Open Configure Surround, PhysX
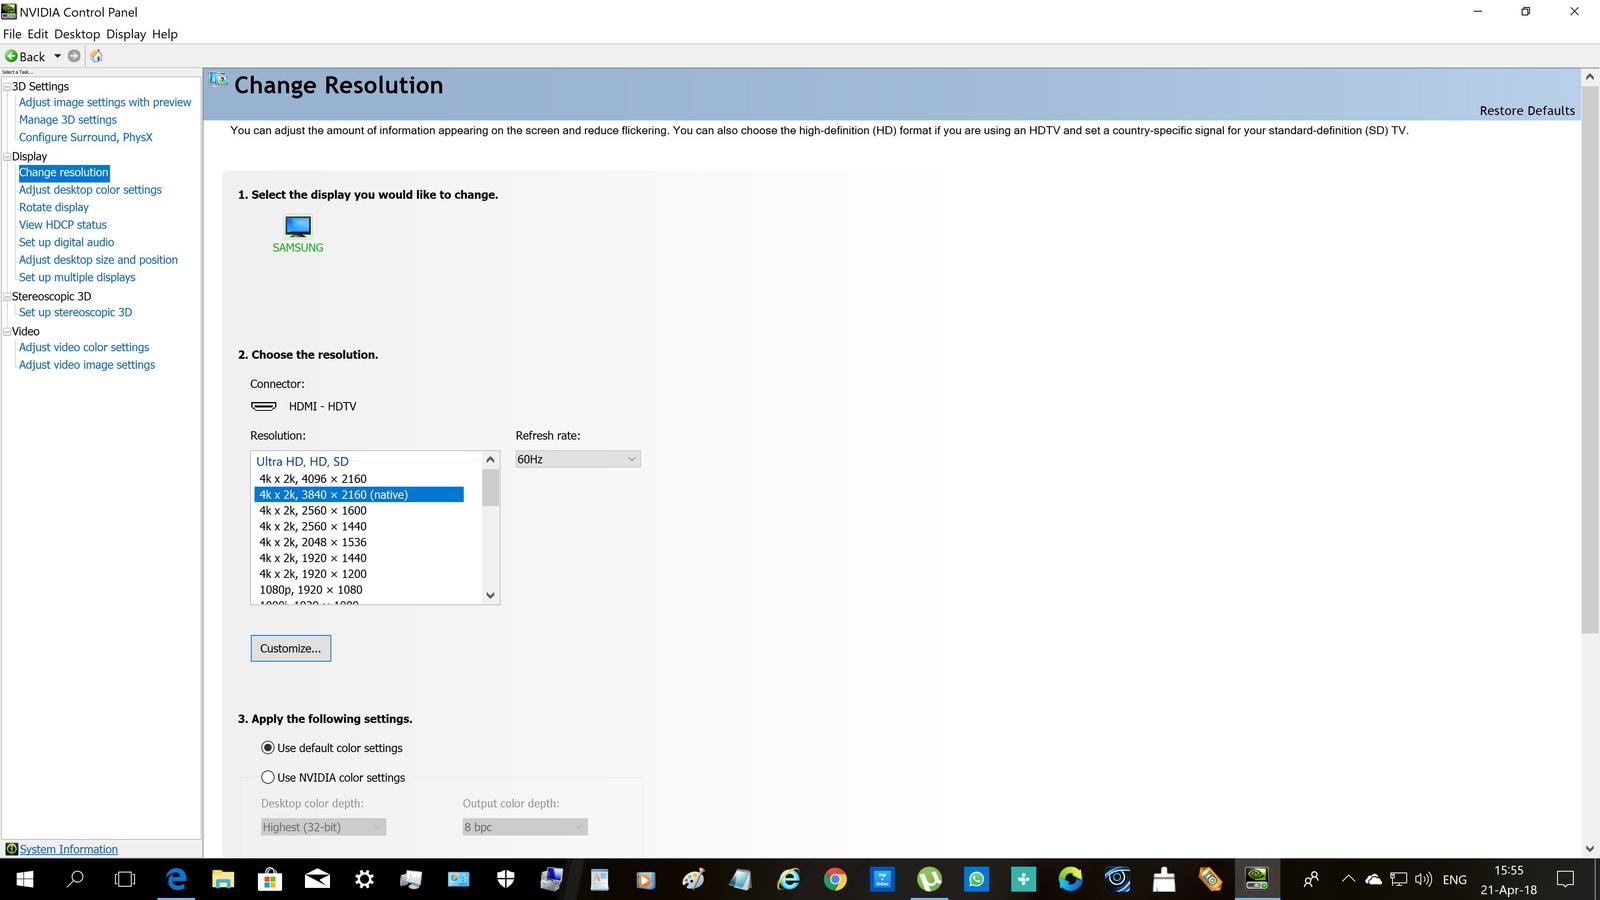 click(x=86, y=137)
